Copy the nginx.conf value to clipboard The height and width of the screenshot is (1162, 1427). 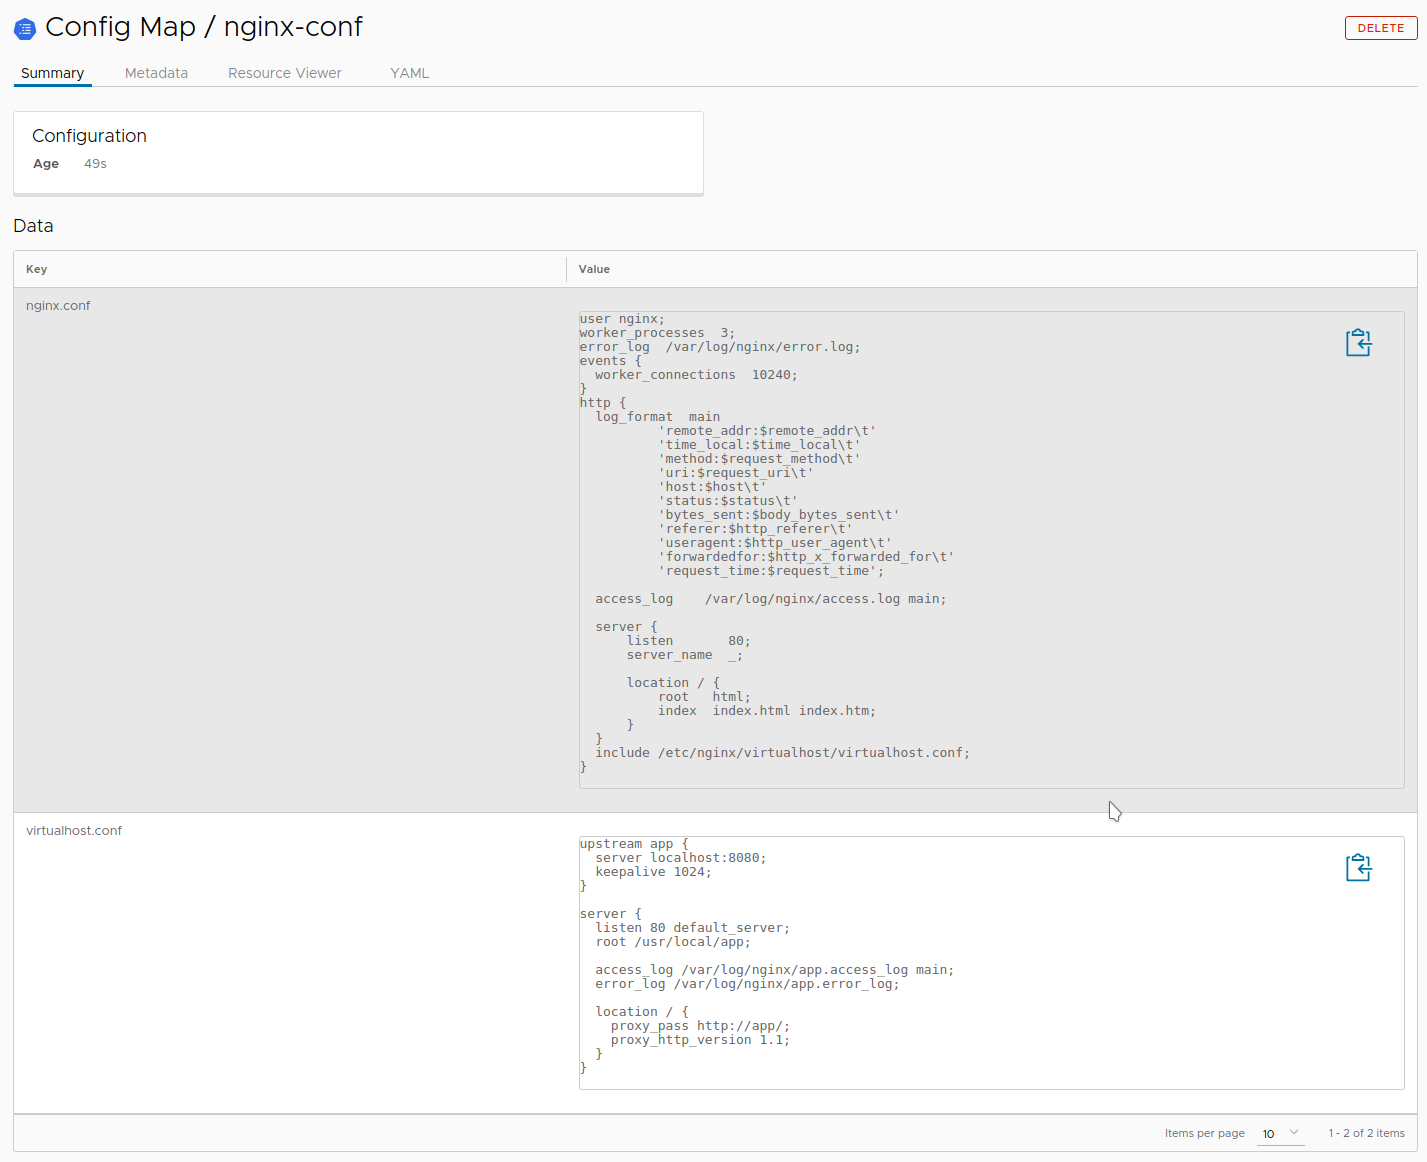1358,342
